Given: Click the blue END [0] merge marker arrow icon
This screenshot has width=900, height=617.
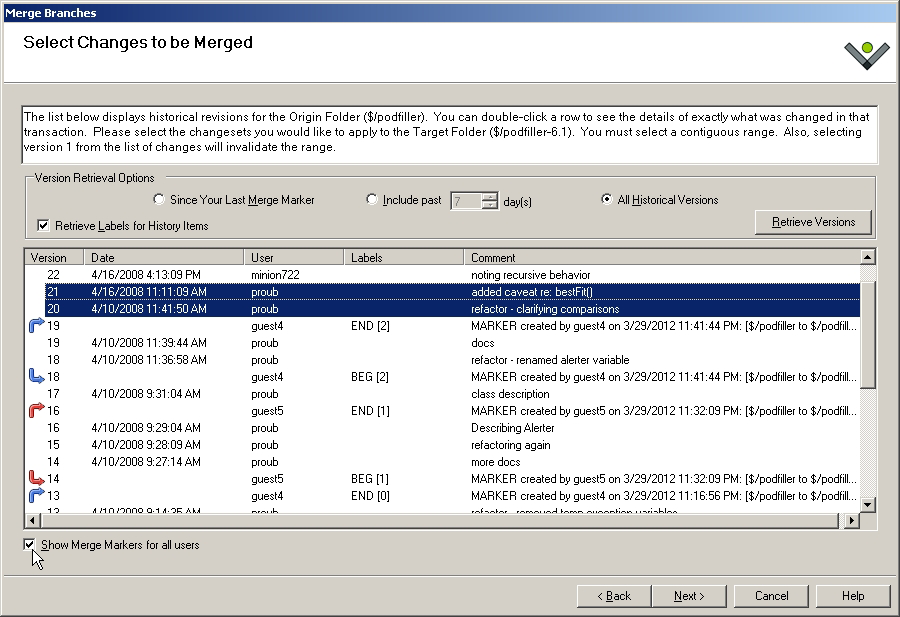Looking at the screenshot, I should (37, 496).
